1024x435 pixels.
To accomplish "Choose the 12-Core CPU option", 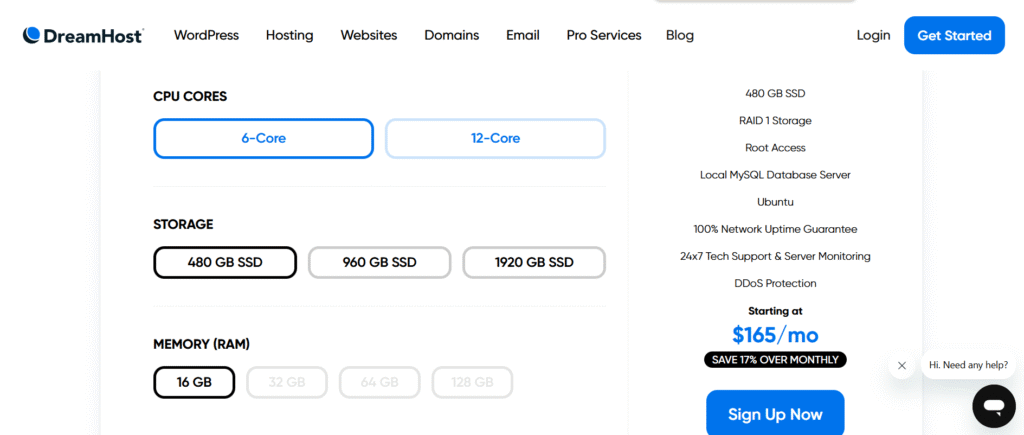I will click(495, 138).
